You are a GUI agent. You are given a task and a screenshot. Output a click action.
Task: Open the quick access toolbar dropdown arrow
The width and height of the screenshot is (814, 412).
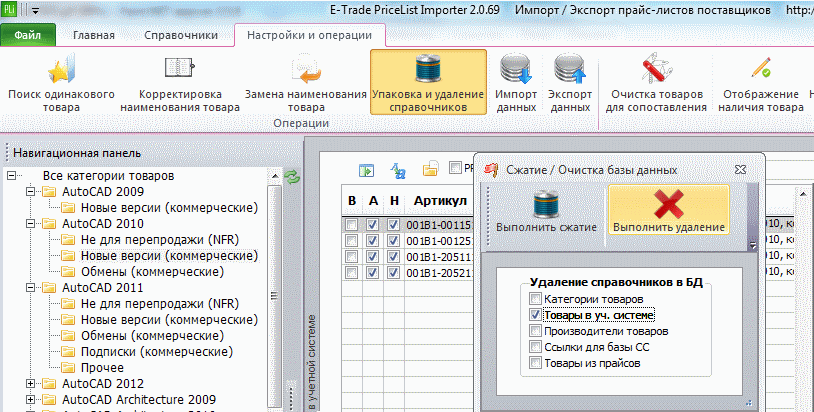pos(35,10)
